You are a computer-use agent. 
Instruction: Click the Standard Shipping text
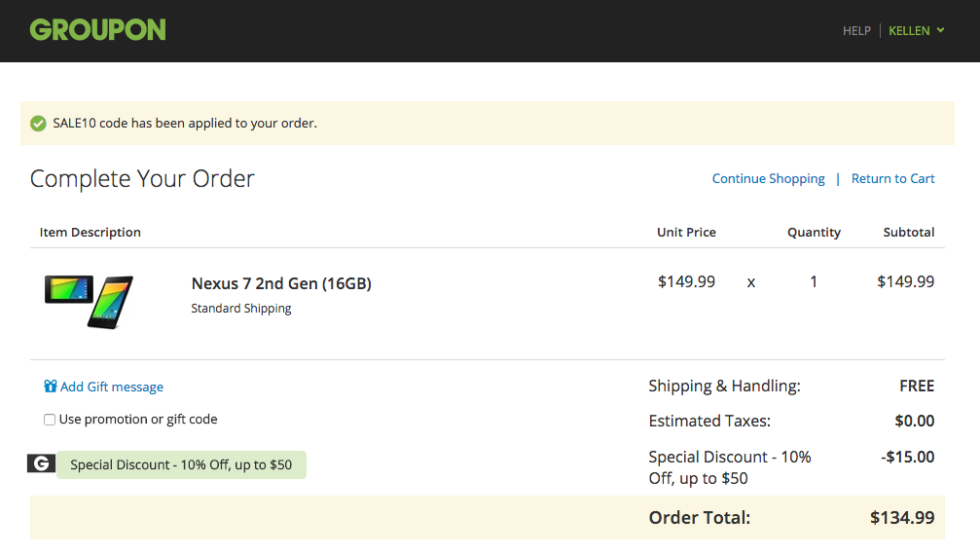pos(241,309)
